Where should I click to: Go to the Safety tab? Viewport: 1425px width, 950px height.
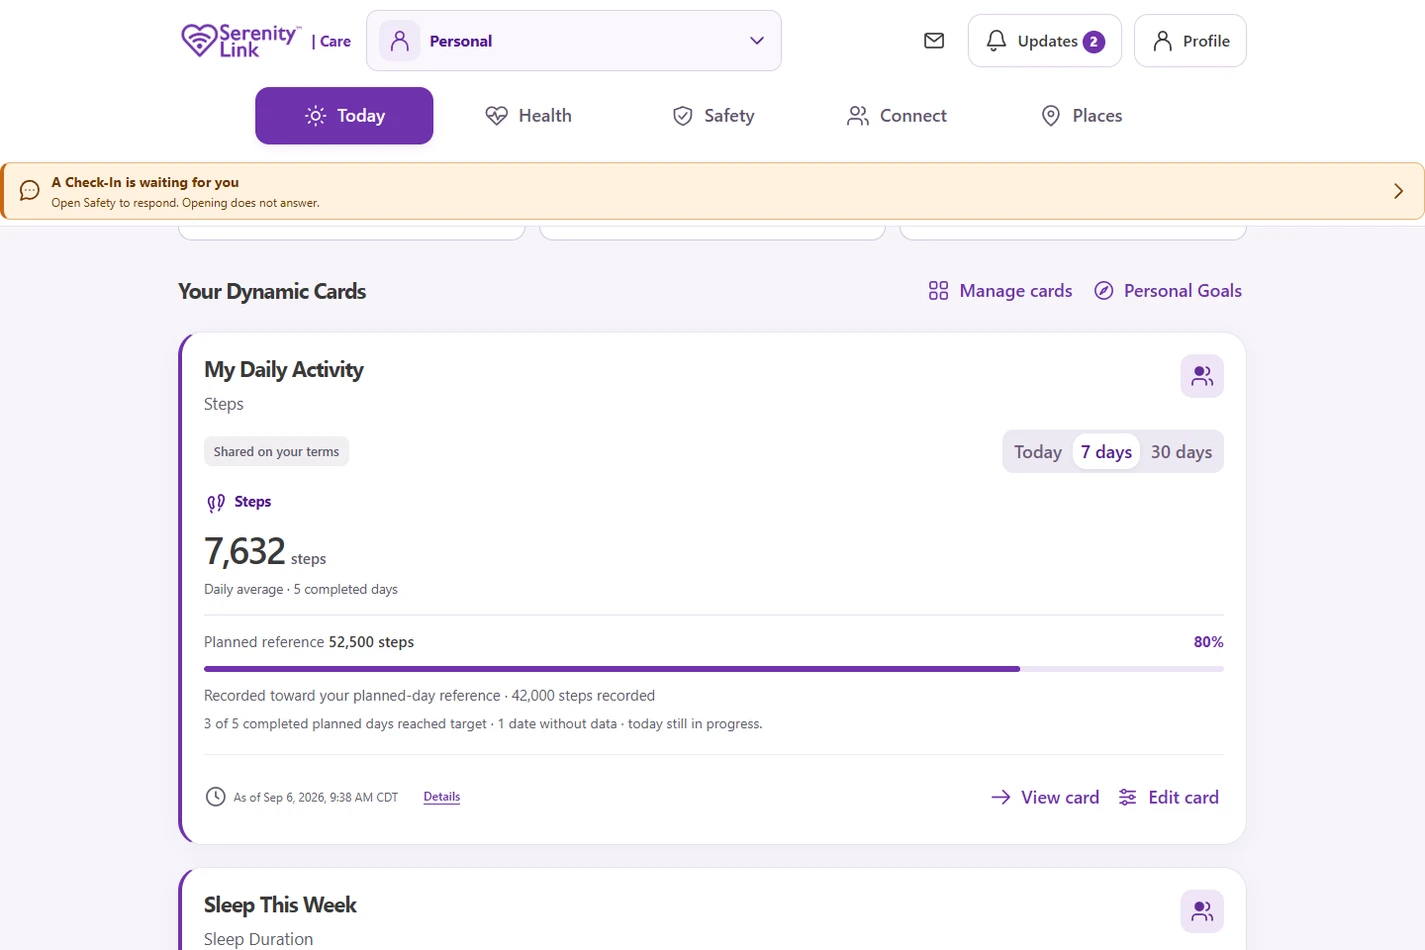(x=713, y=116)
